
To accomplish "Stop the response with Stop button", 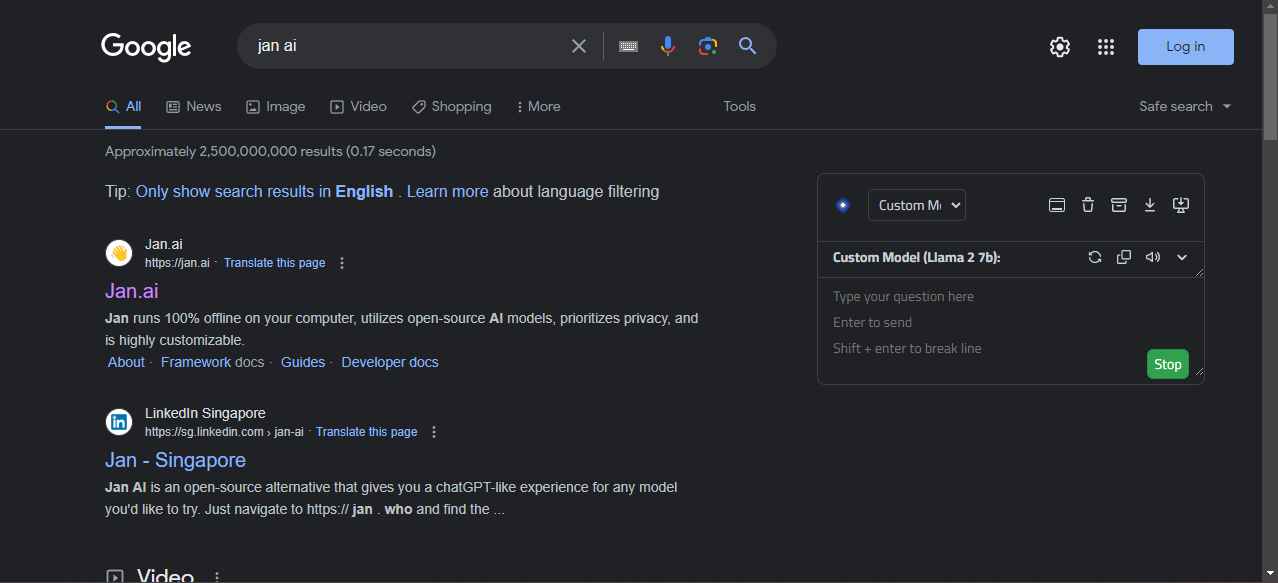I will pos(1168,364).
